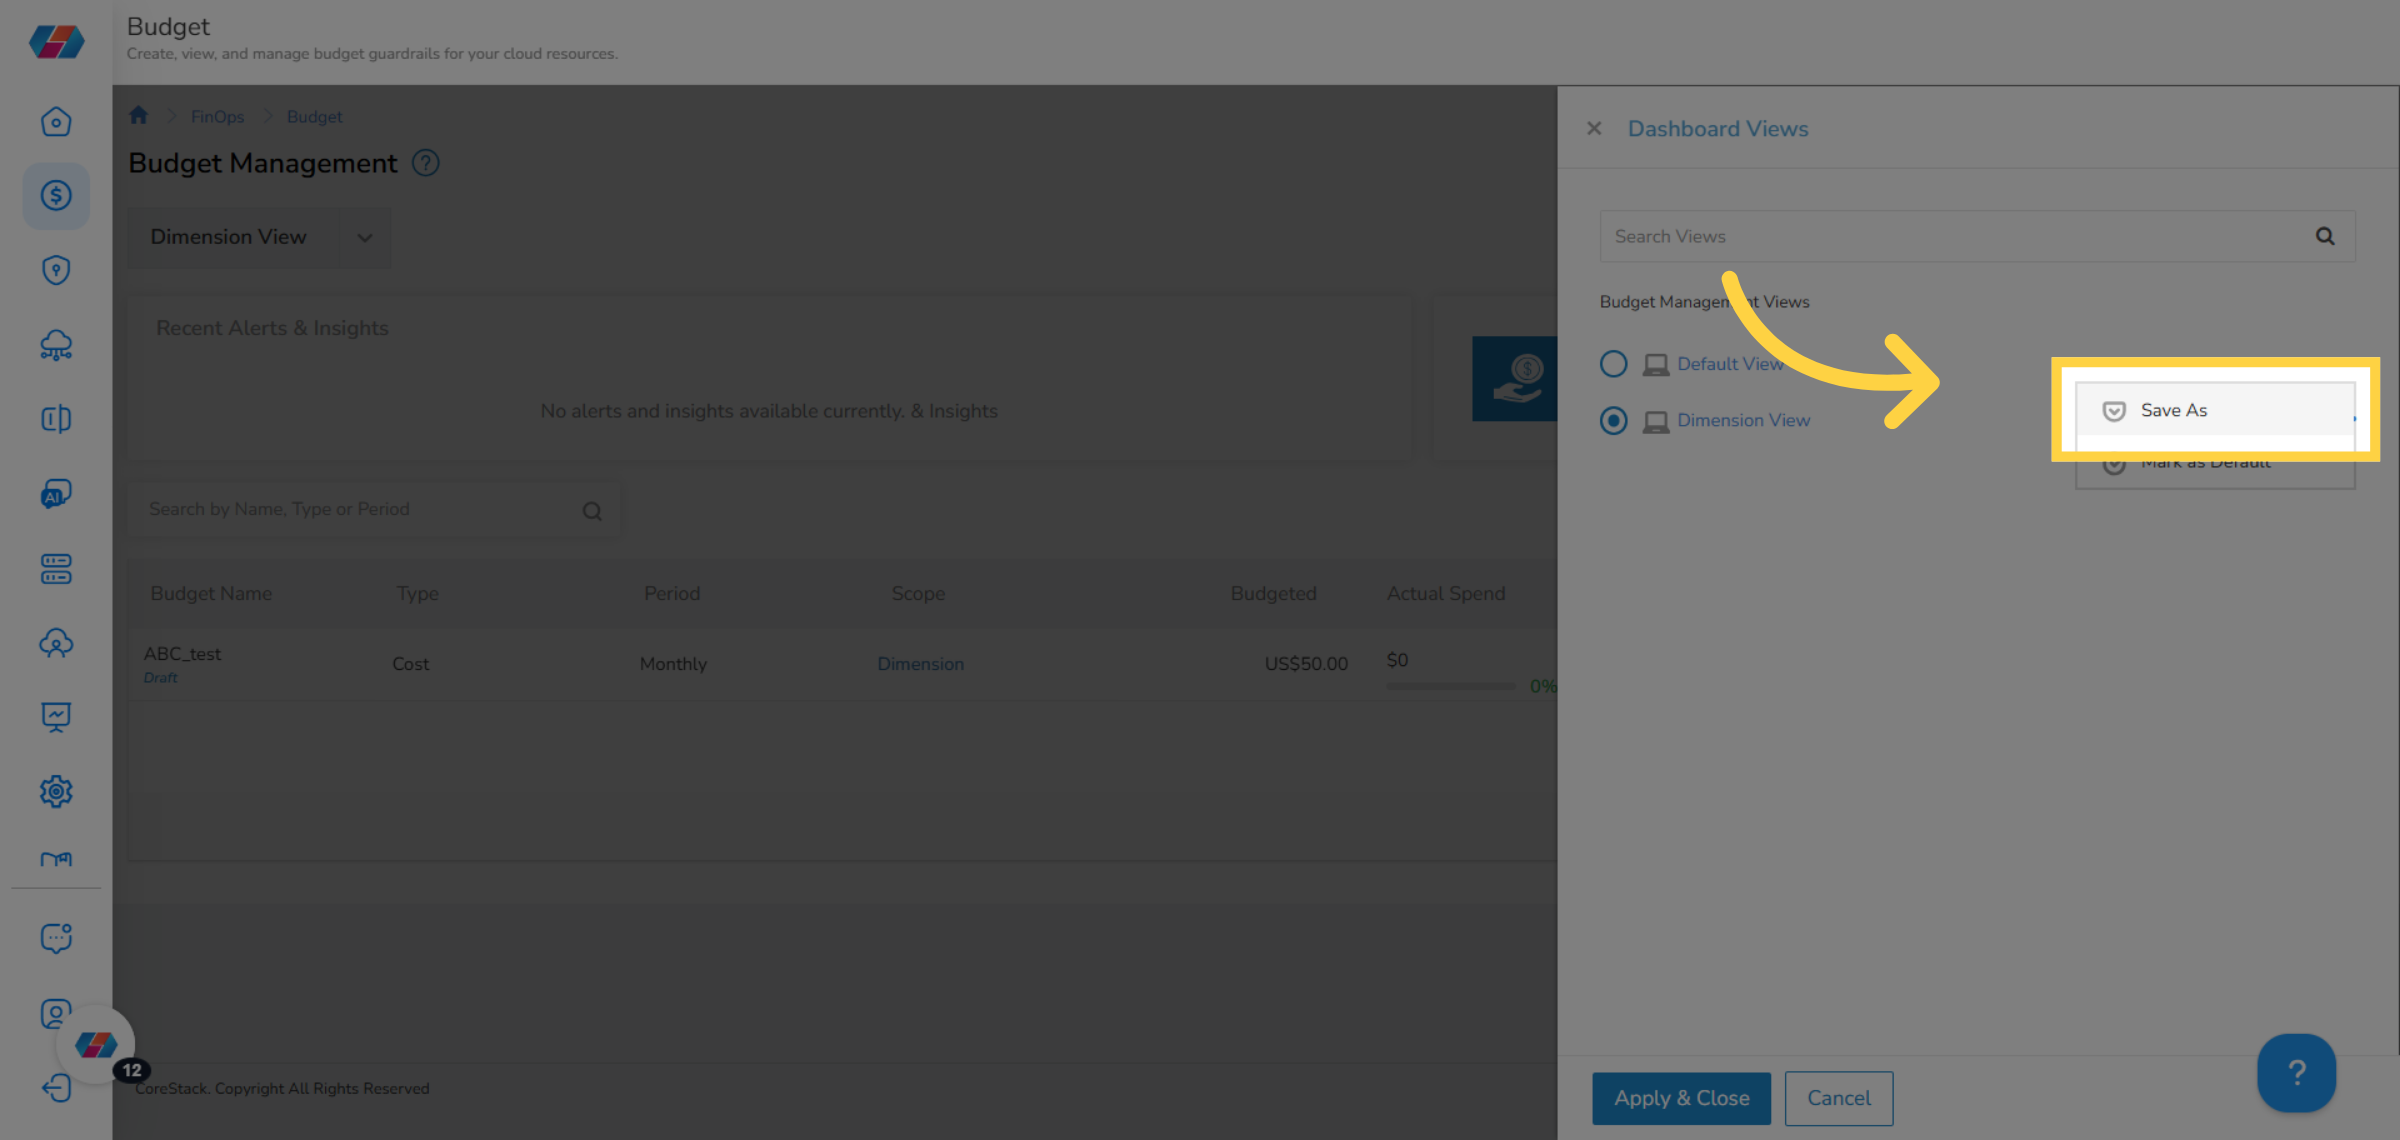The image size is (2400, 1140).
Task: Click the search magnifier in Search Views field
Action: [2325, 236]
